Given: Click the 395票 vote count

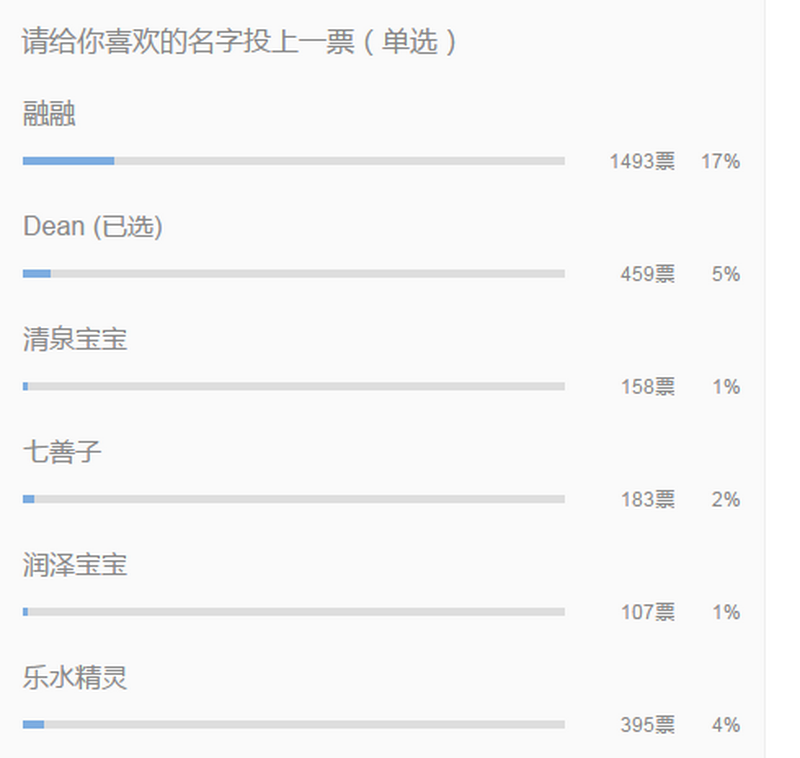Looking at the screenshot, I should 647,725.
